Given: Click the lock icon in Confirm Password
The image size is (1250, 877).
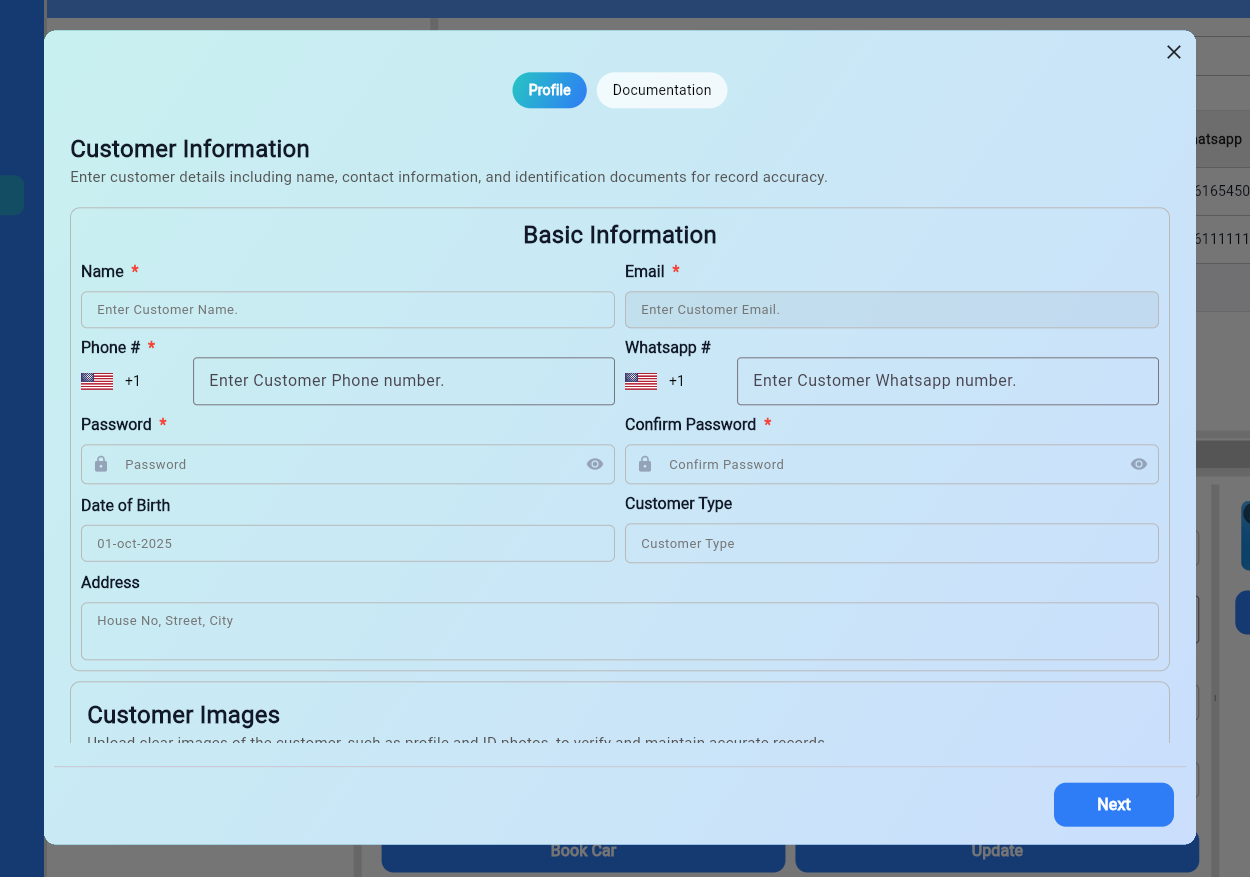Looking at the screenshot, I should click(645, 464).
